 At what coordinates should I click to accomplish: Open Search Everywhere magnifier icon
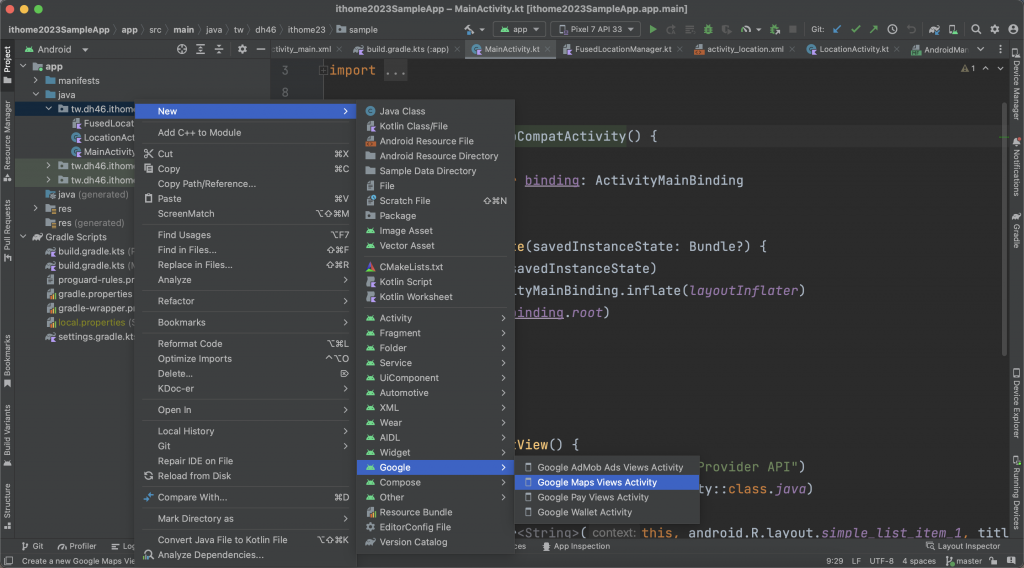point(976,29)
